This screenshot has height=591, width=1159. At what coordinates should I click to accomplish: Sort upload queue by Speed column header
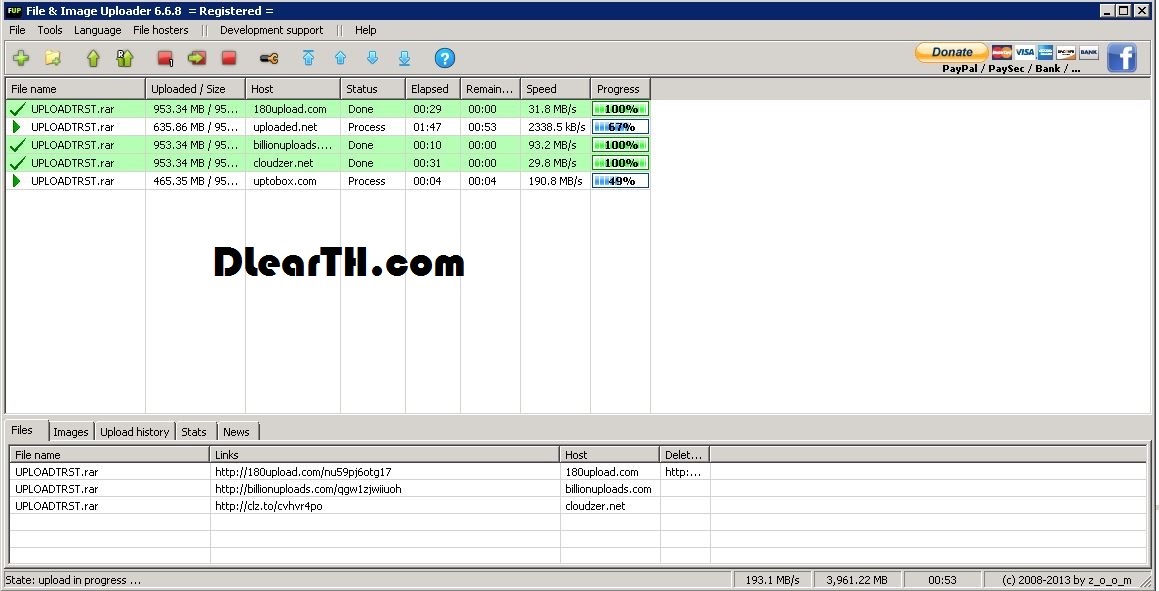coord(554,89)
